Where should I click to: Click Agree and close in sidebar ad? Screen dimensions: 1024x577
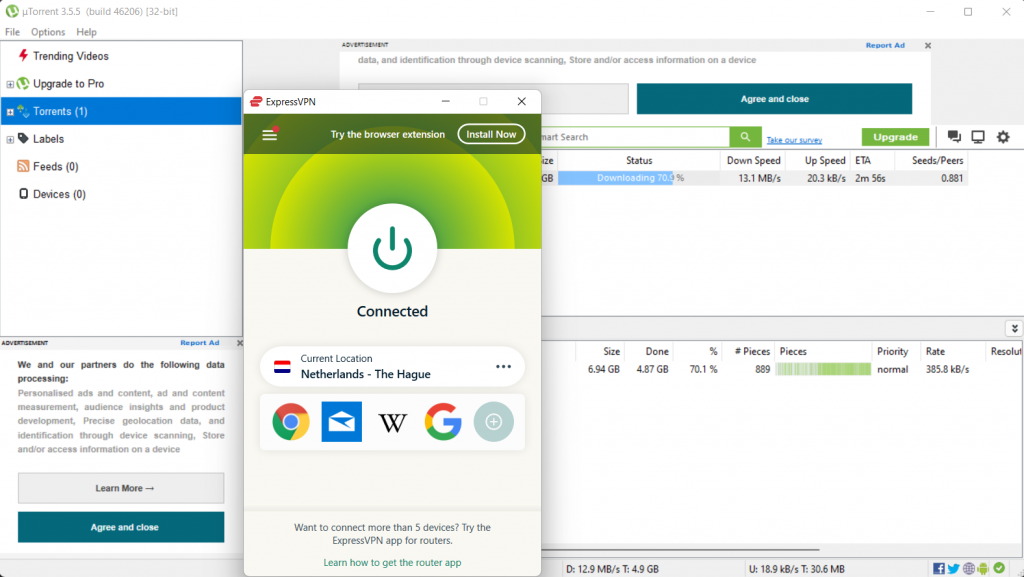coord(121,527)
